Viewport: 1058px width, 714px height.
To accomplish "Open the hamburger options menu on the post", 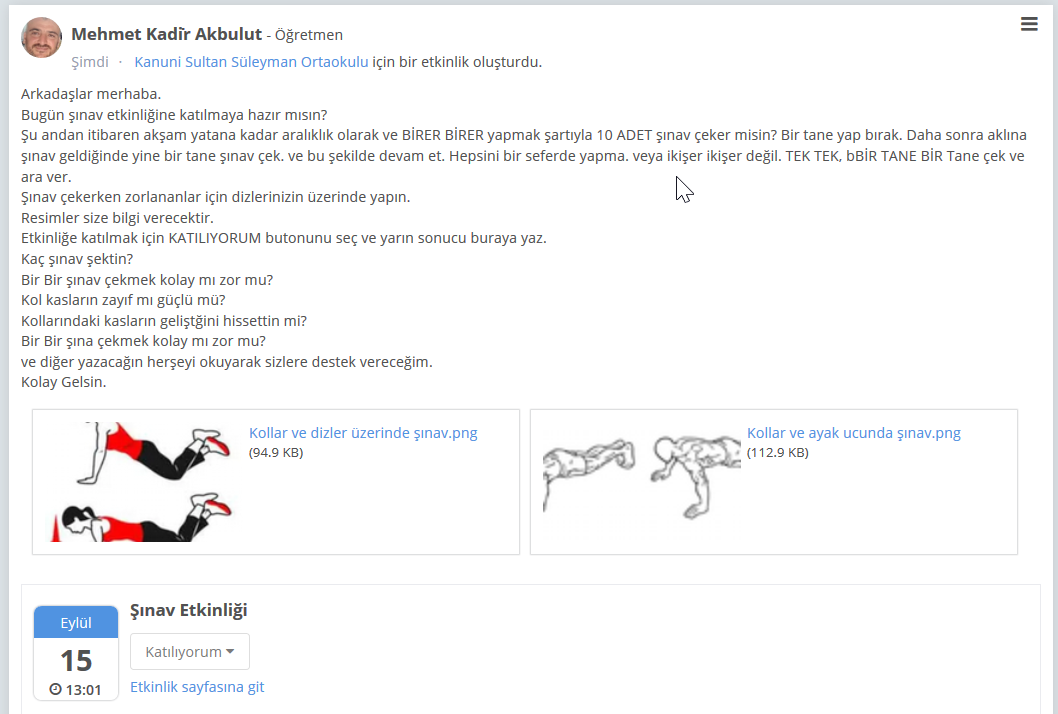I will (x=1029, y=24).
